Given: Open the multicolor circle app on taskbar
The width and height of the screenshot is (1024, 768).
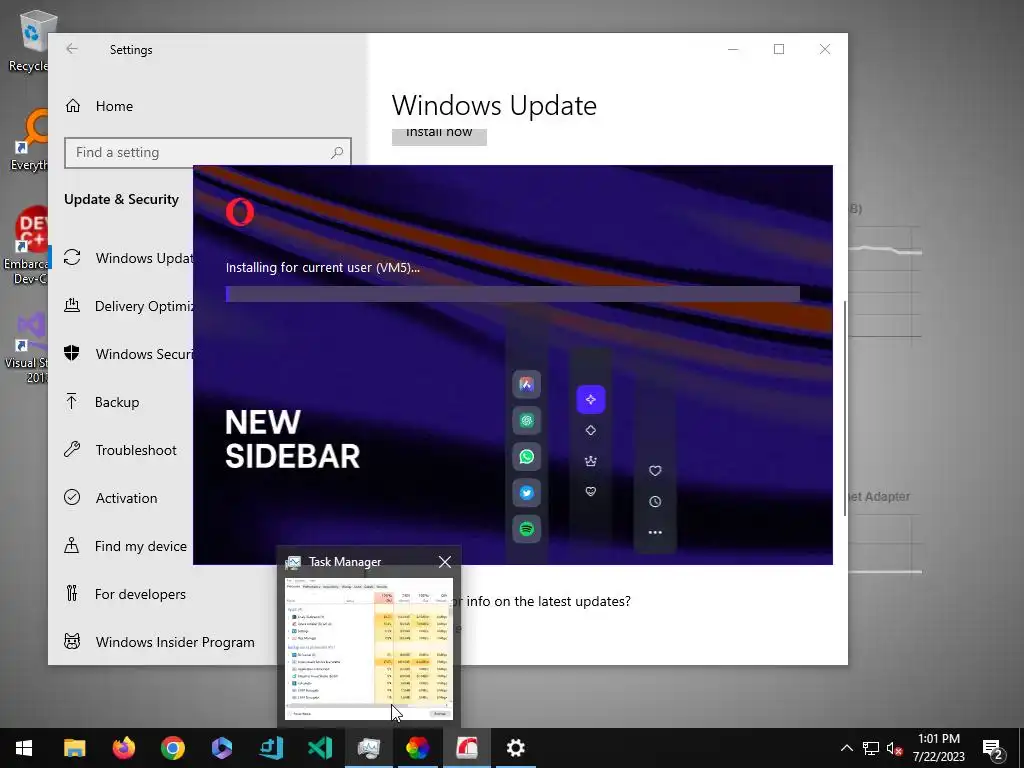Looking at the screenshot, I should tap(418, 748).
